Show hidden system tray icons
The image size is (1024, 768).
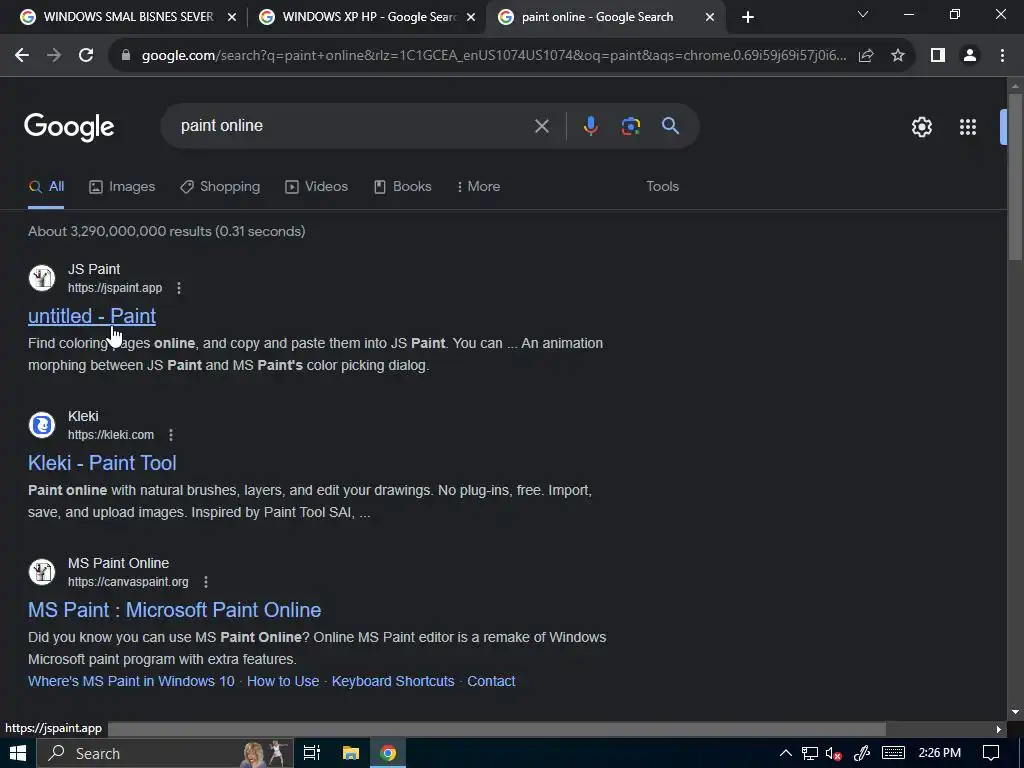pyautogui.click(x=786, y=754)
